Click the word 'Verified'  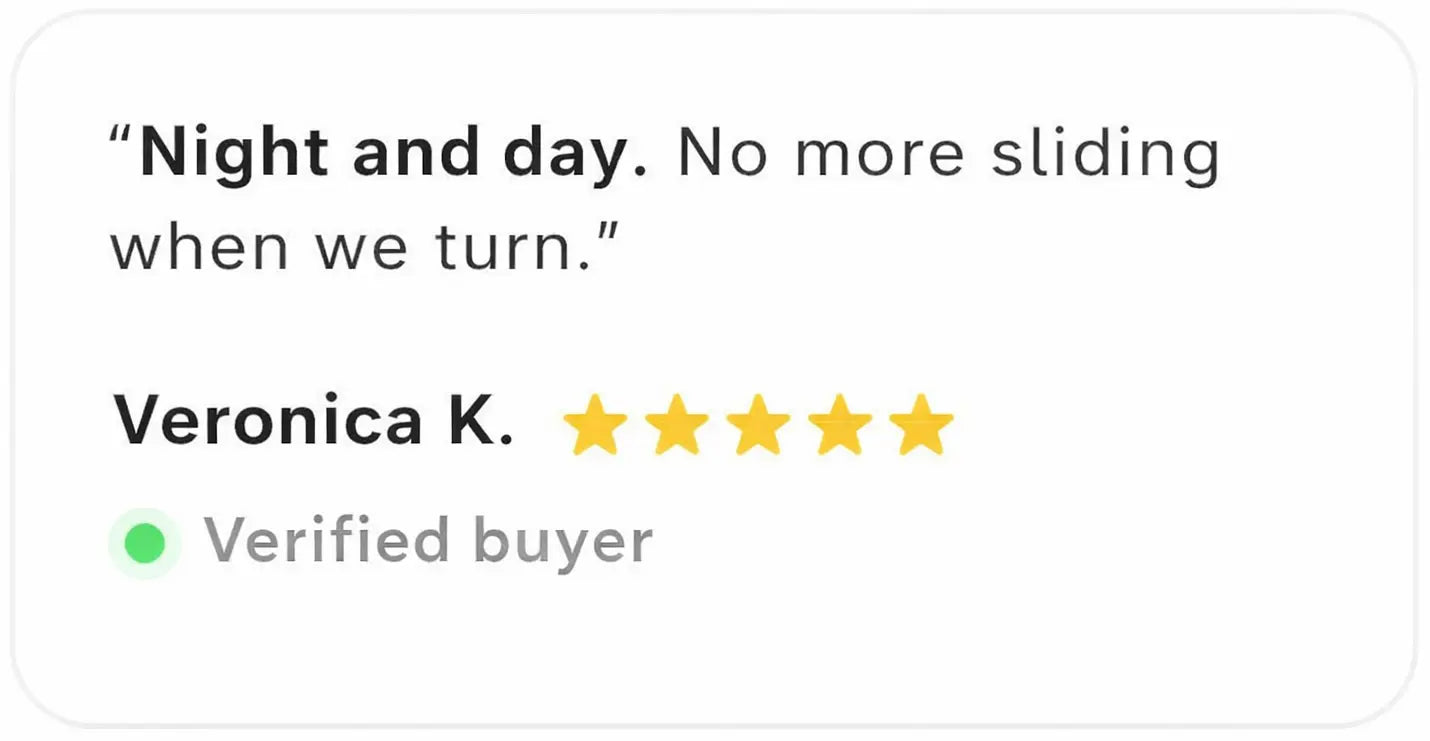coord(326,541)
